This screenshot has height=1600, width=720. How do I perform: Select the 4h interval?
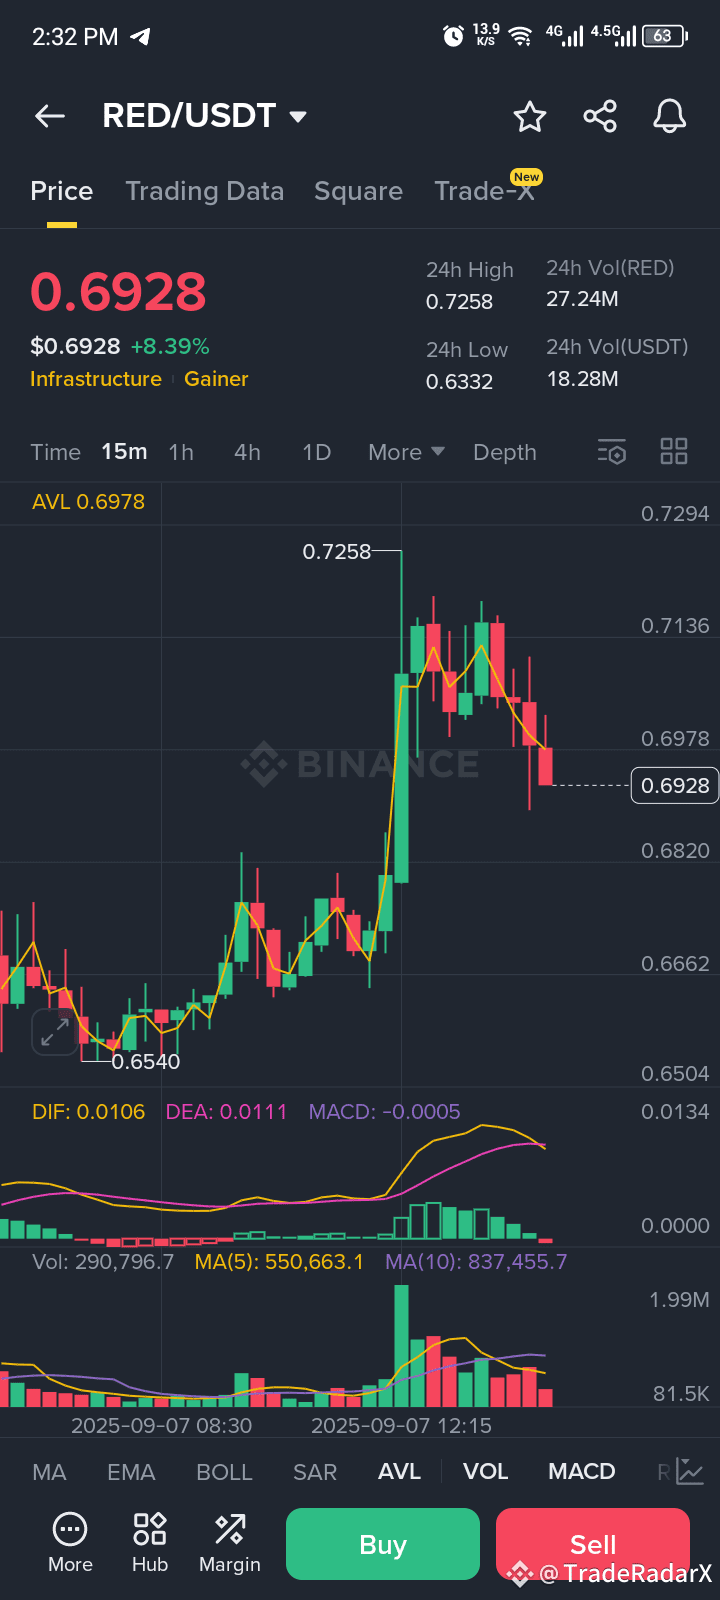pyautogui.click(x=247, y=452)
